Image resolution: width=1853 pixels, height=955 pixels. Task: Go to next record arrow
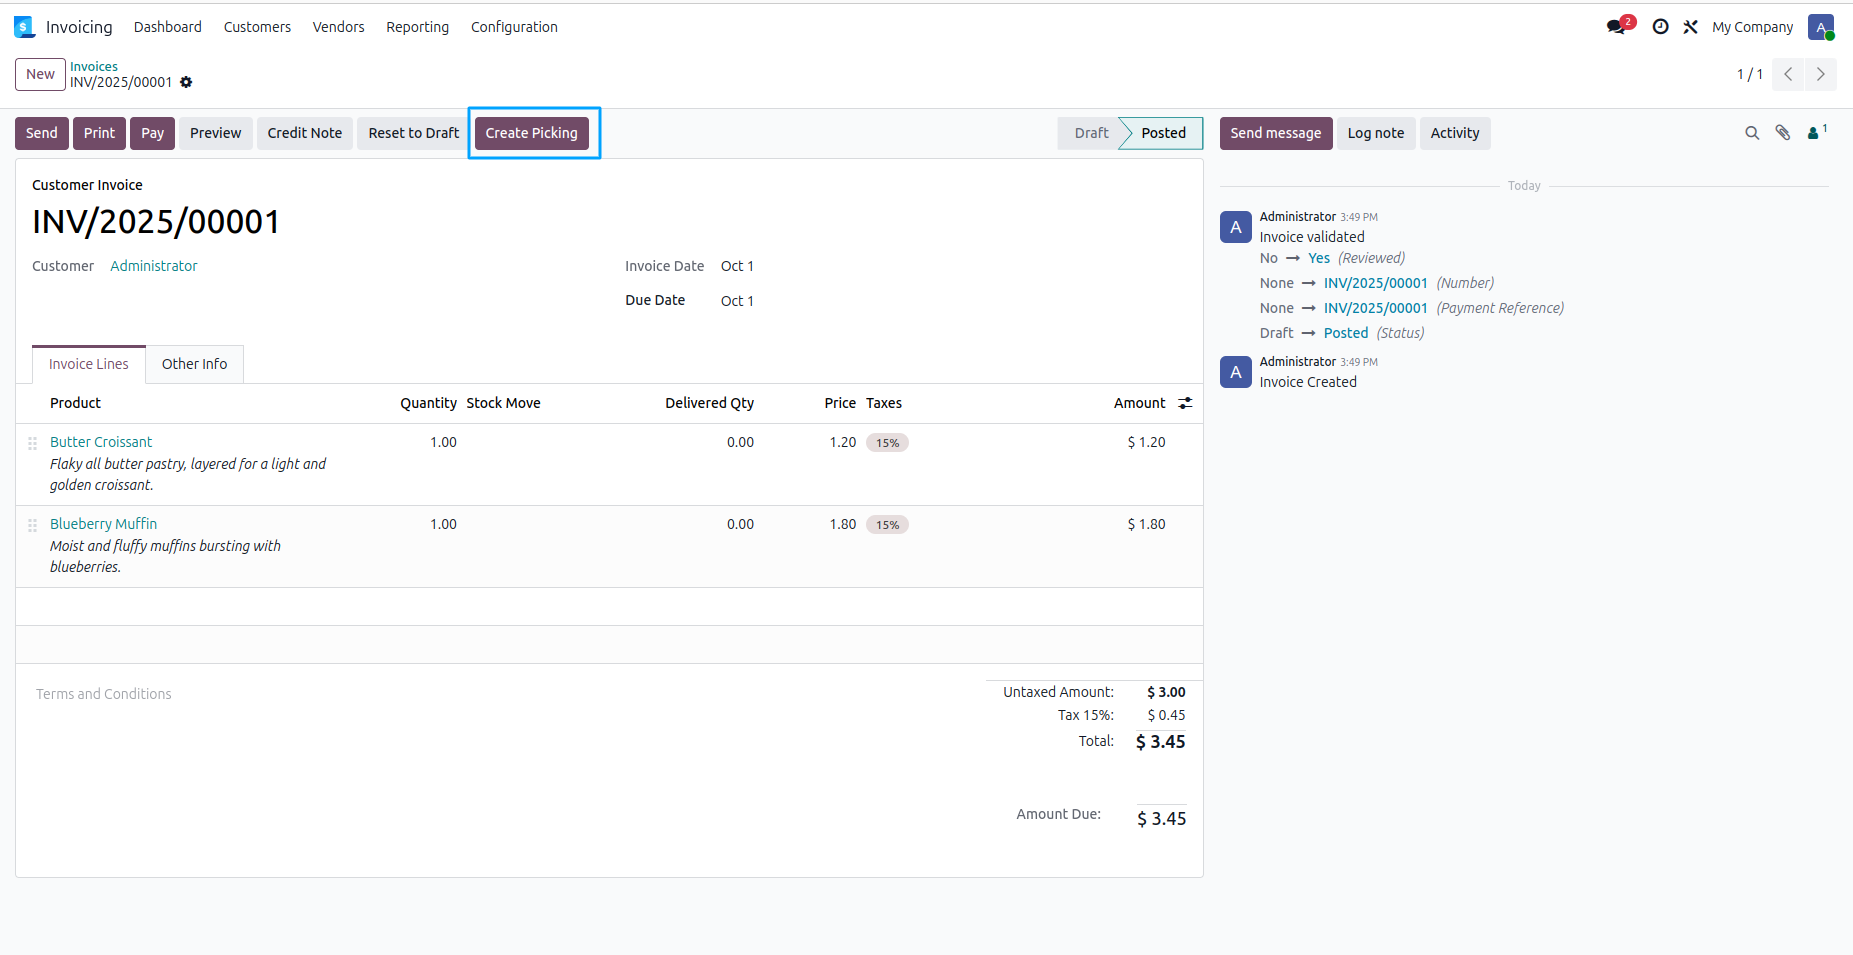(1821, 74)
